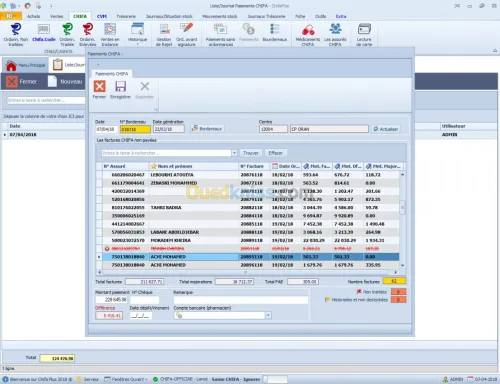This screenshot has width=500, height=384.
Task: Click Fermer button in the main list toolbar
Action: 22,82
